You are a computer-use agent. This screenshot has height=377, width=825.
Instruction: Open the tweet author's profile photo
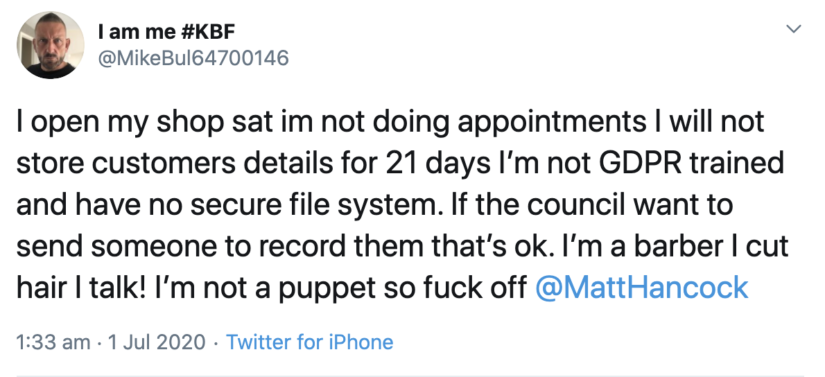(51, 45)
